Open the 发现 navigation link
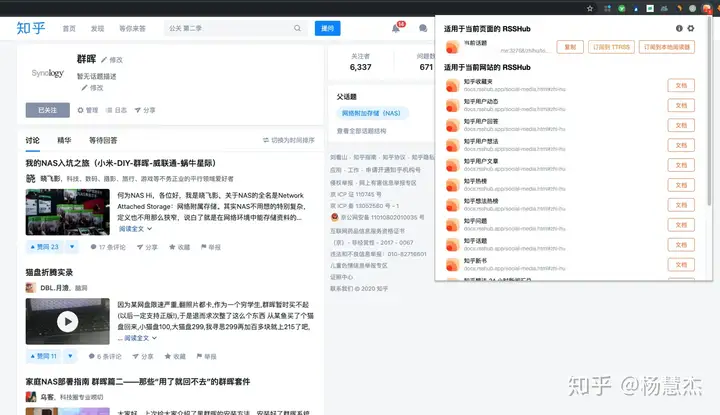The width and height of the screenshot is (720, 415). point(97,28)
